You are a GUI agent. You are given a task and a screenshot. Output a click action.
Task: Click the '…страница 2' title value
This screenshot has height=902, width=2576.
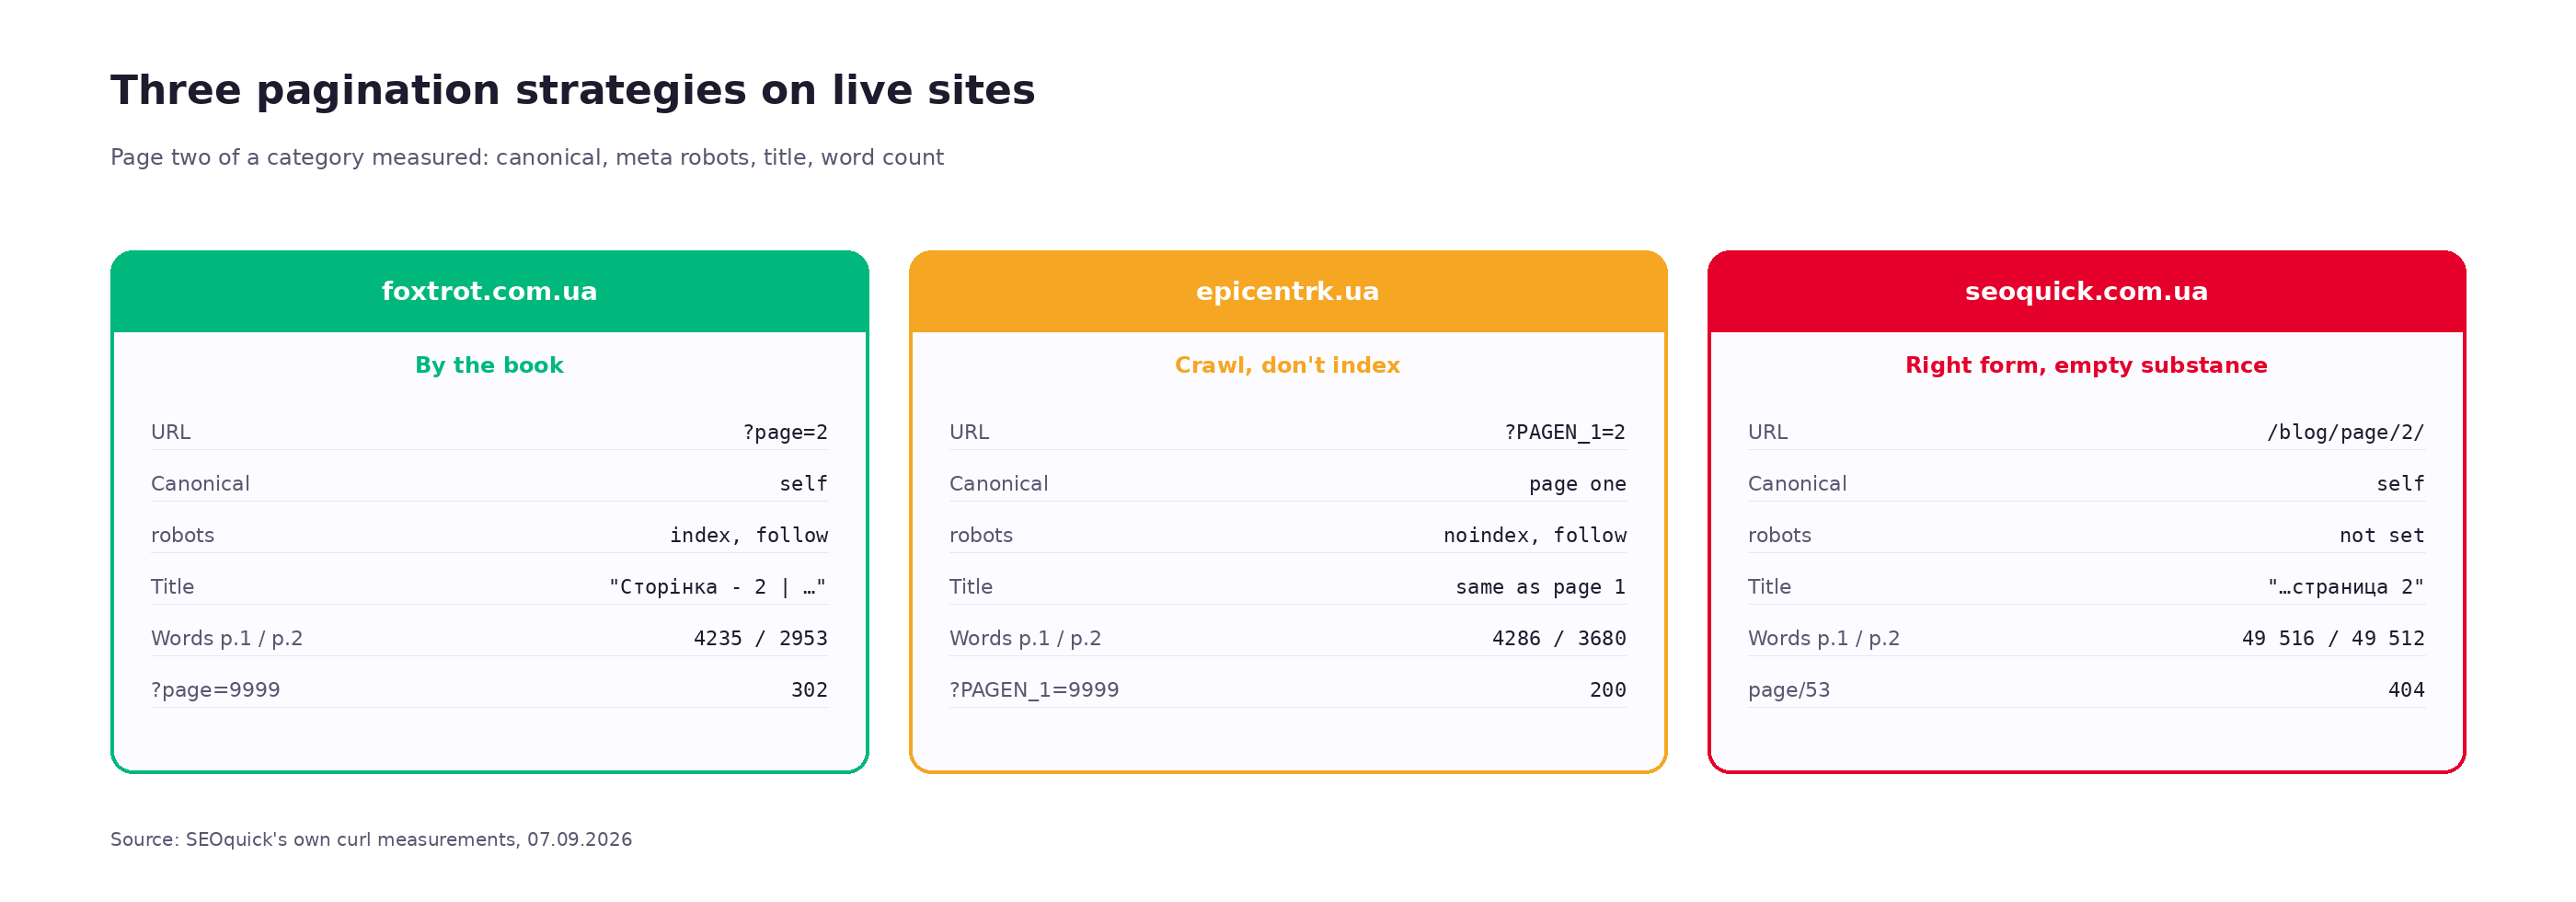(x=2345, y=587)
